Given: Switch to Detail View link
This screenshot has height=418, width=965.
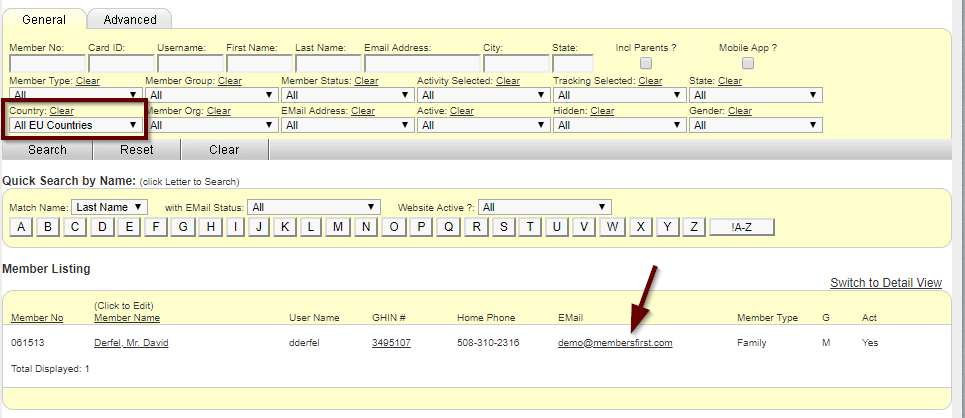Looking at the screenshot, I should [886, 283].
